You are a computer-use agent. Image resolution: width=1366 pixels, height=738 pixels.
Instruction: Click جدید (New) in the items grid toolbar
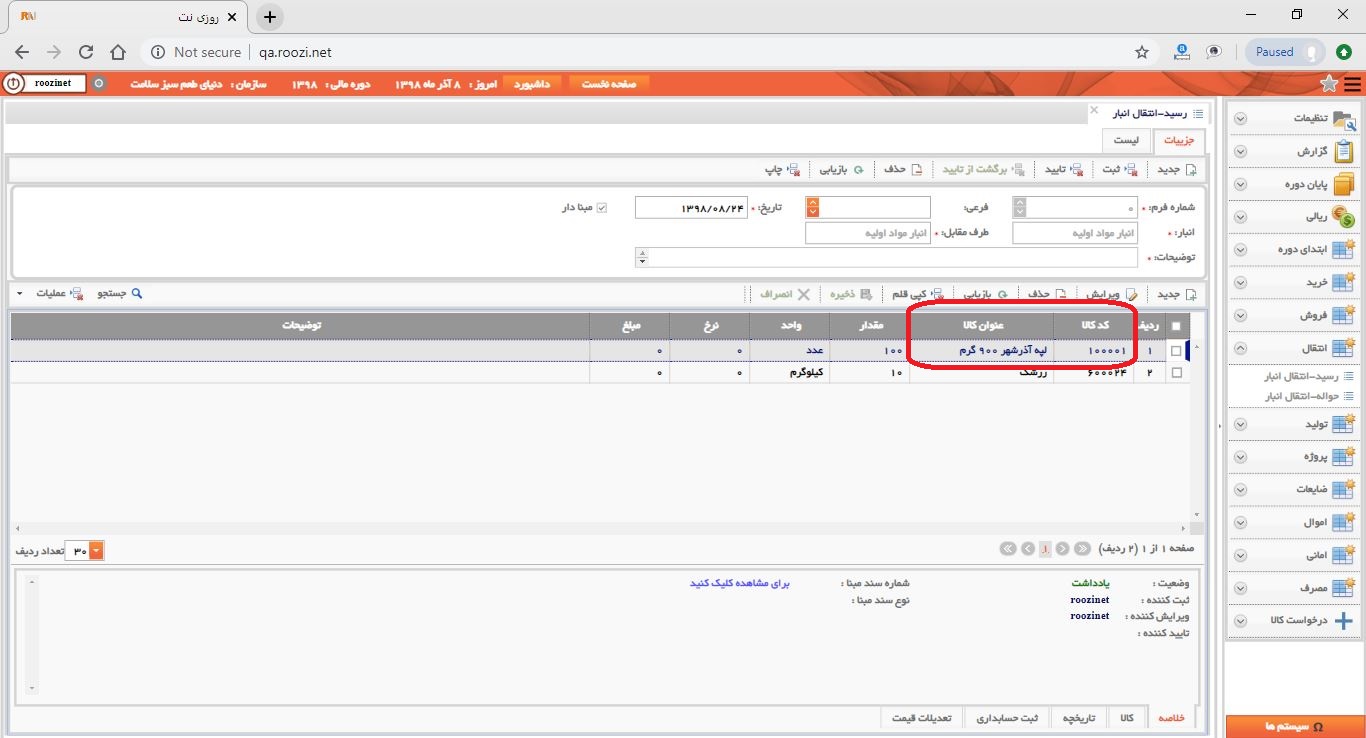1177,294
